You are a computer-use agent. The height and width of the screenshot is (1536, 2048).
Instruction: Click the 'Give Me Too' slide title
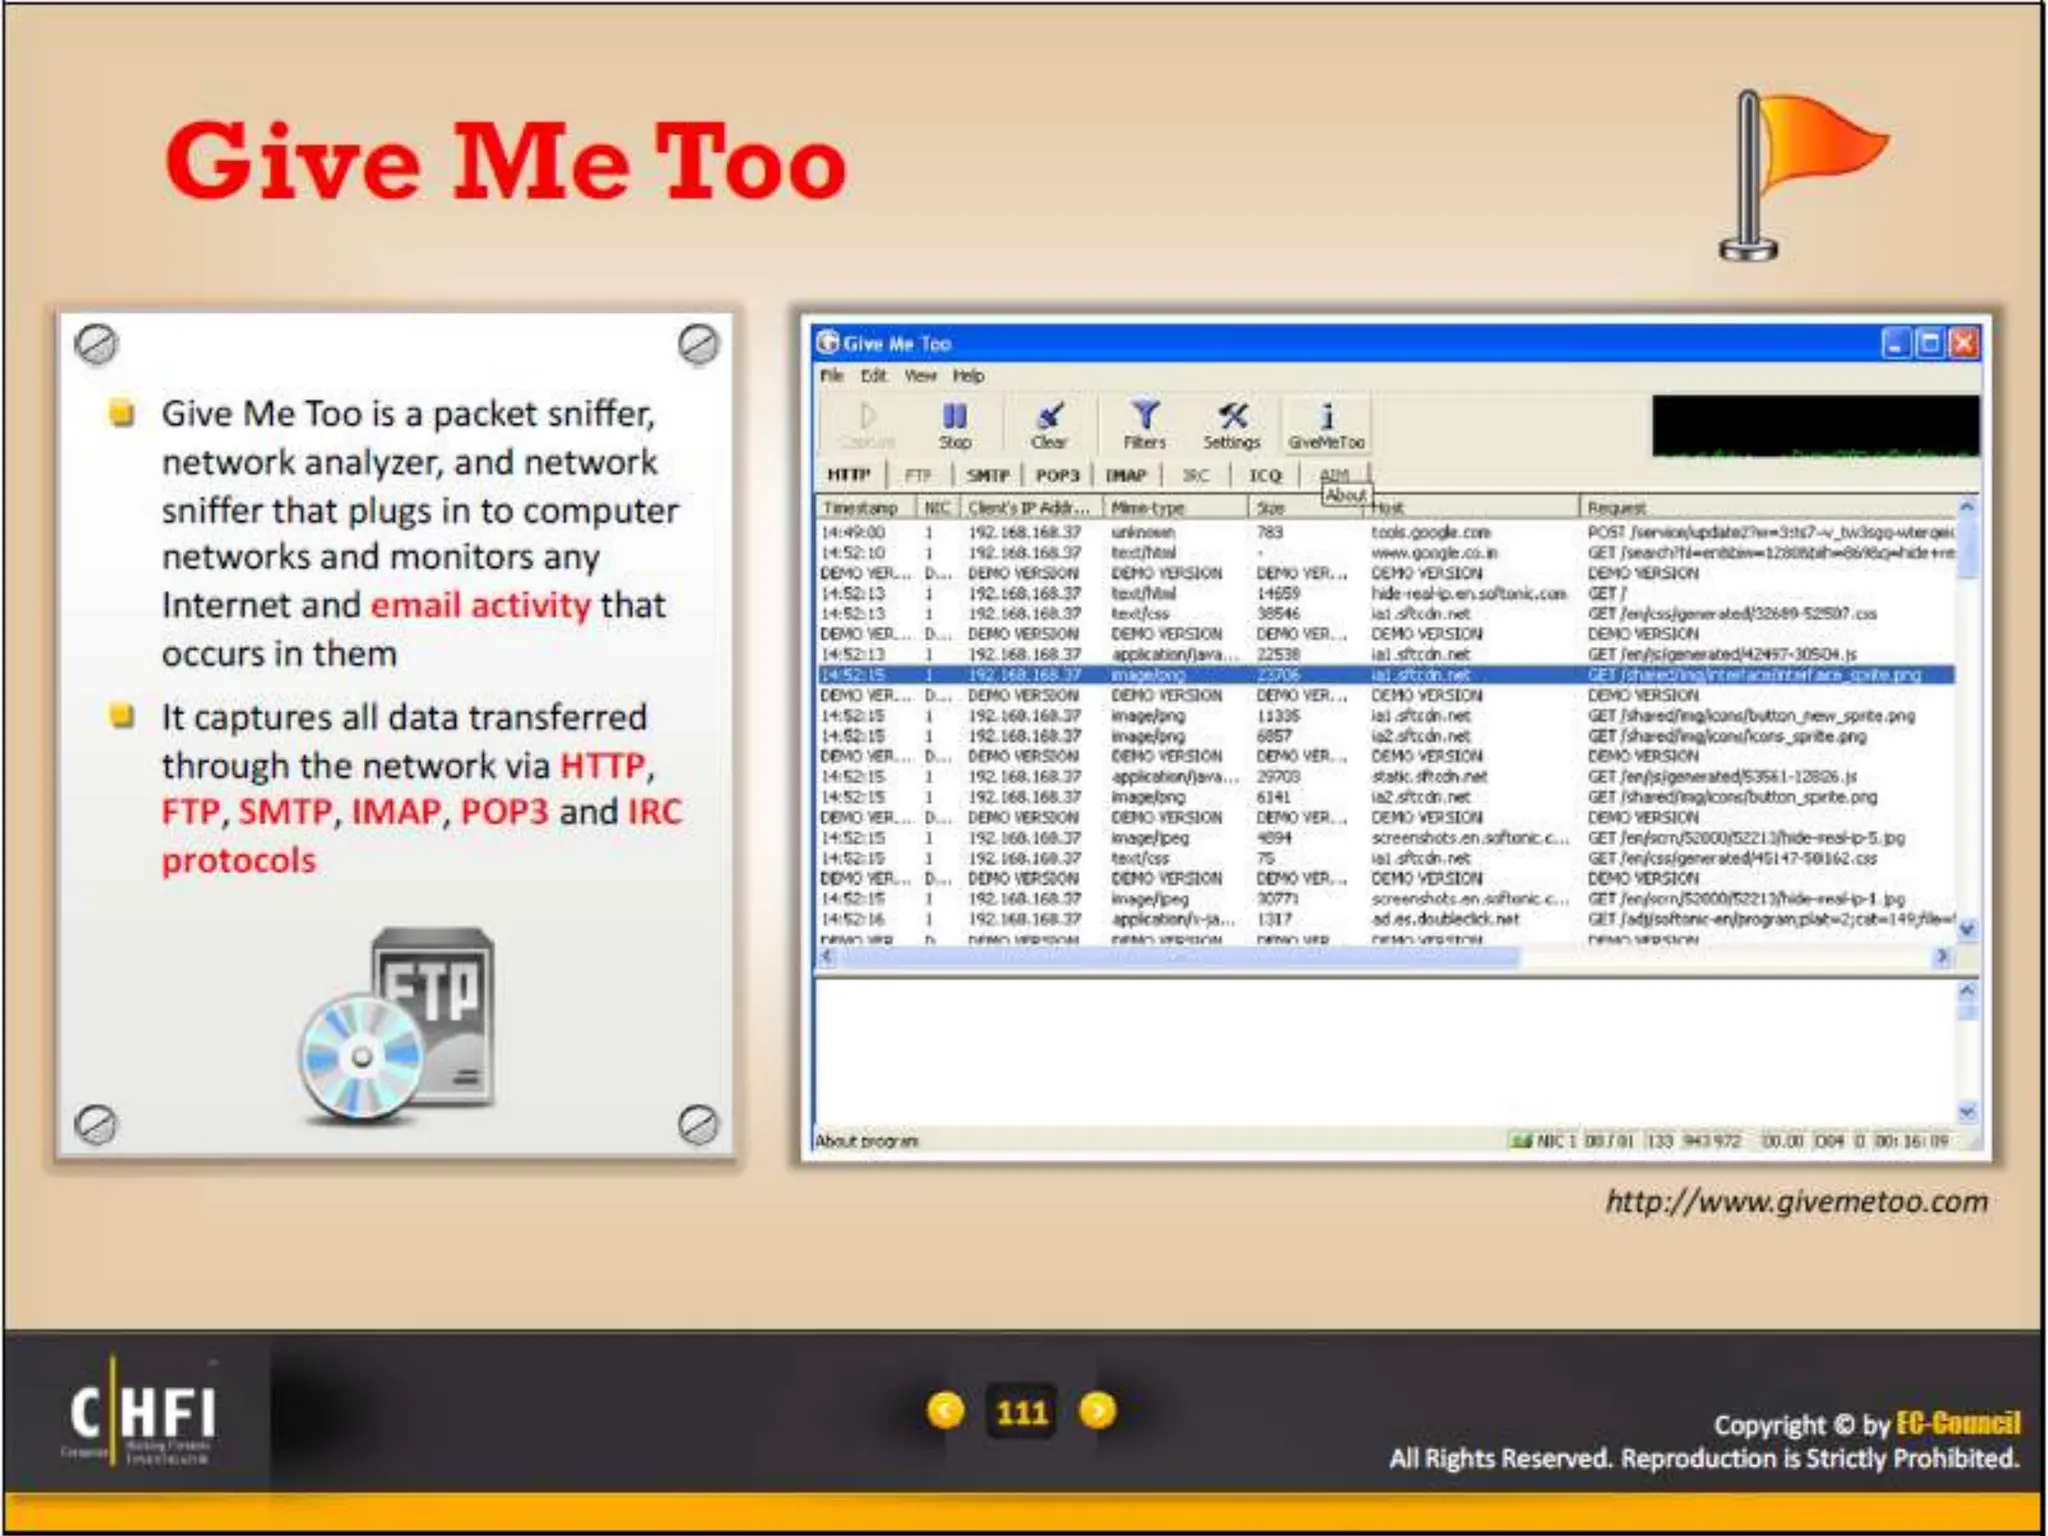(x=506, y=162)
